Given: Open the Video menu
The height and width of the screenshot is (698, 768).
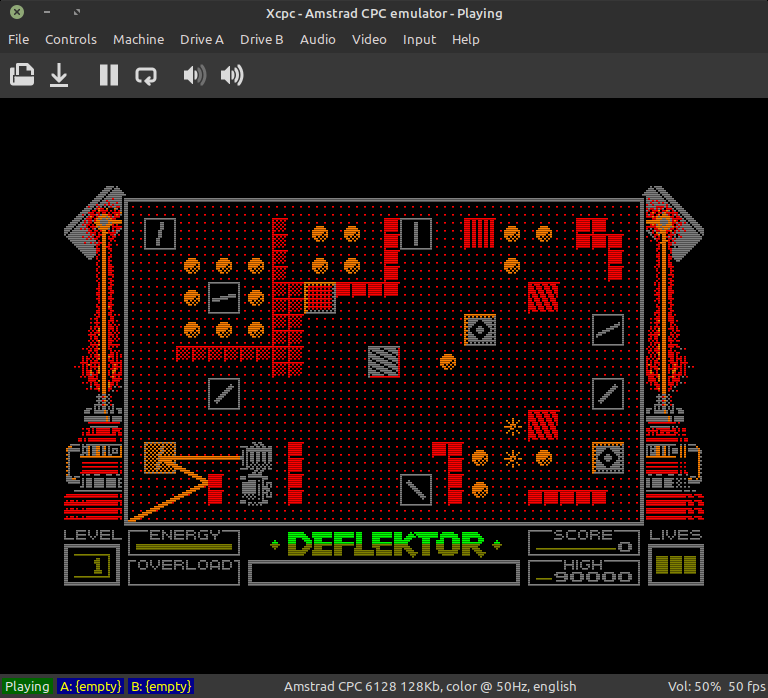Looking at the screenshot, I should point(369,40).
